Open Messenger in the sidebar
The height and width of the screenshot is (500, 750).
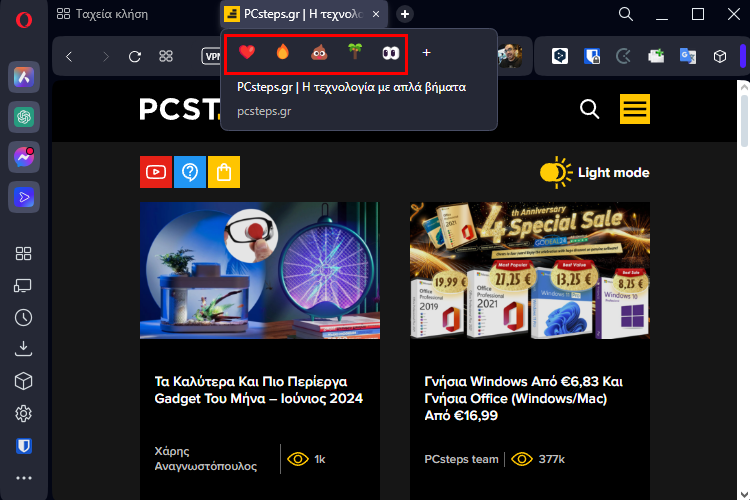(x=24, y=157)
